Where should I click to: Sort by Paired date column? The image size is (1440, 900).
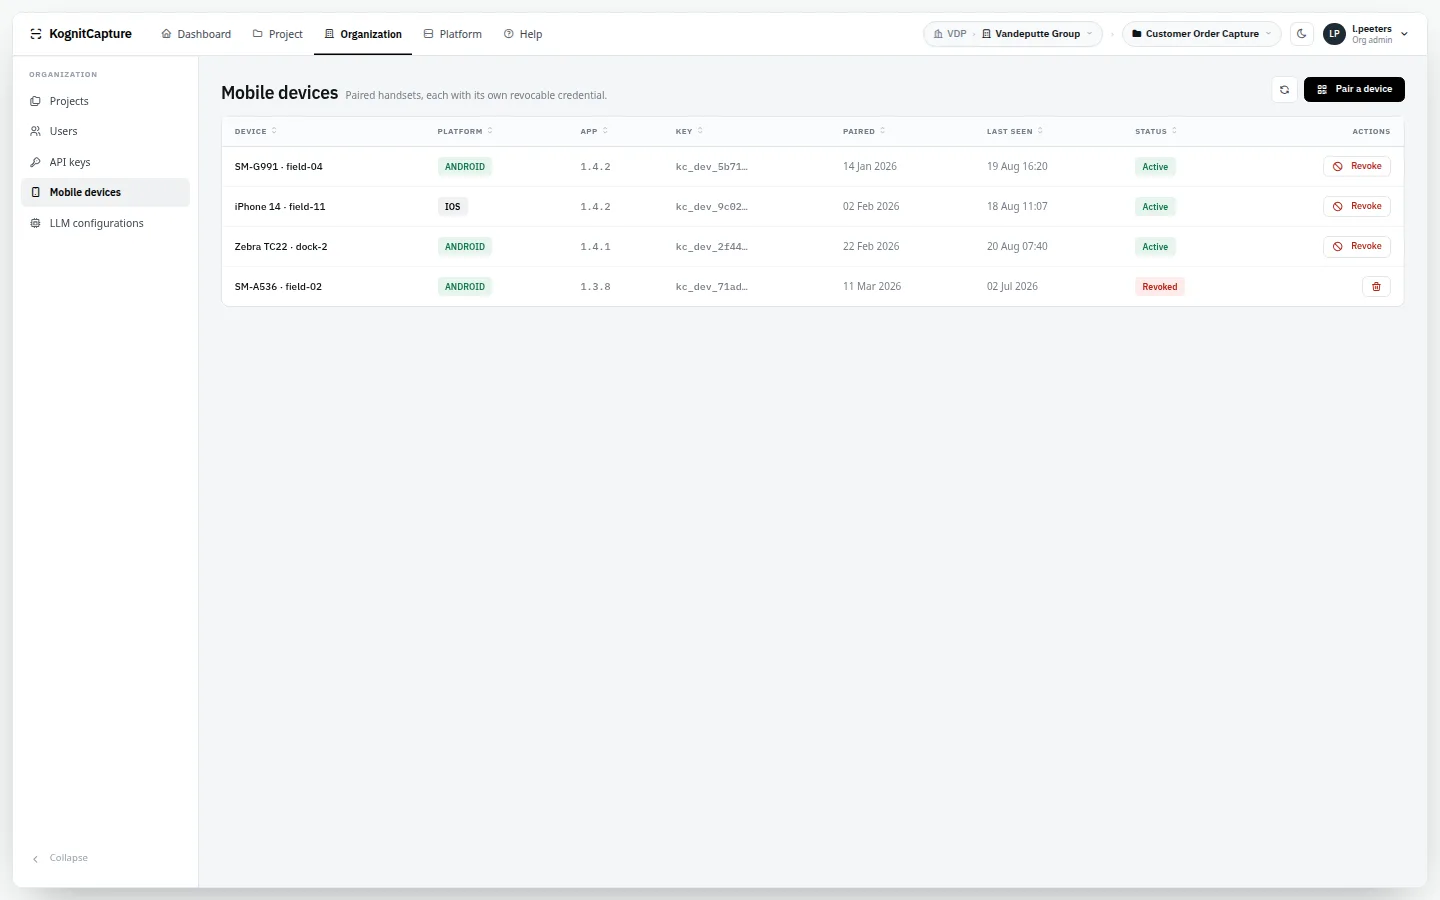(864, 131)
